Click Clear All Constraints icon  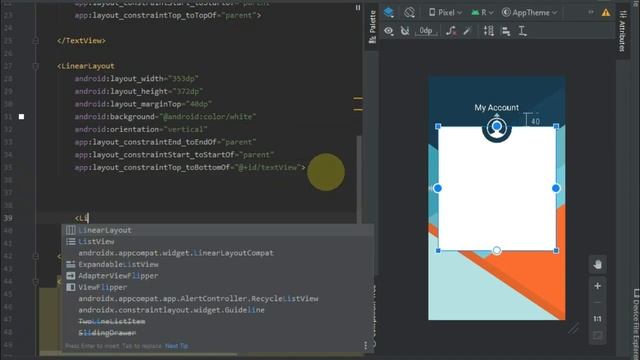coord(451,31)
